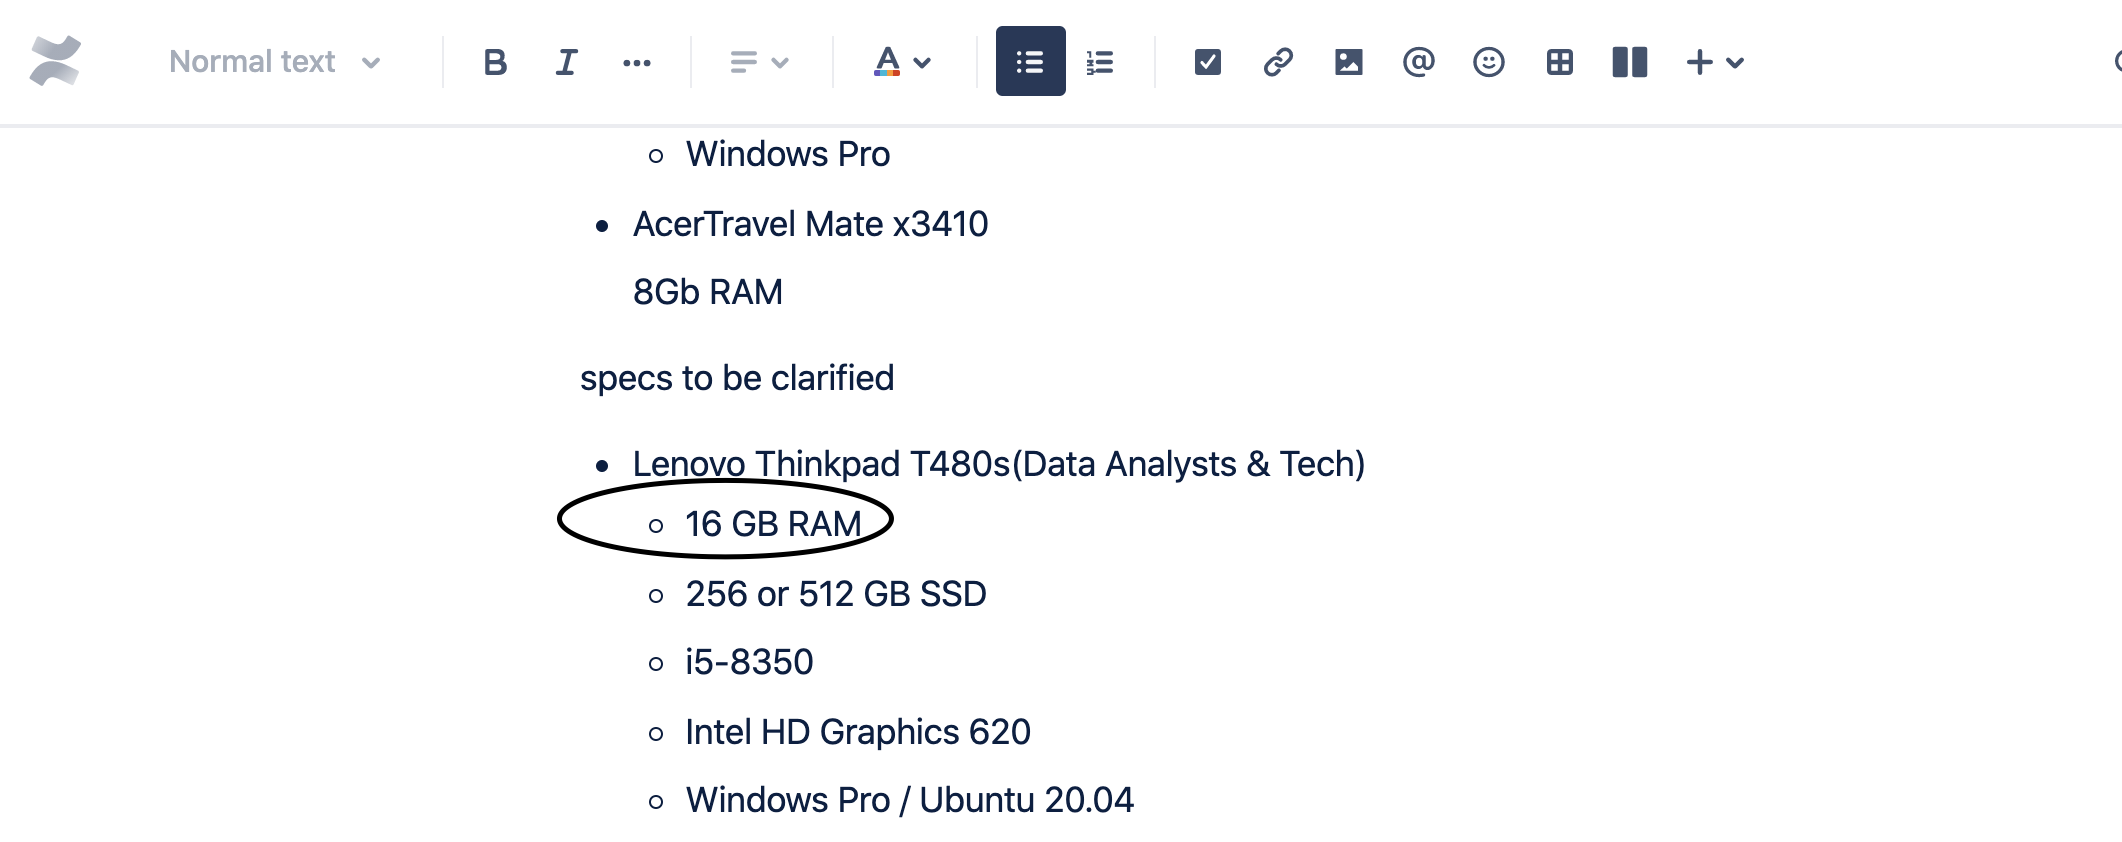Screen dimensions: 2122x842
Task: Click the '256 or 512 GB SSD' item
Action: pos(836,594)
